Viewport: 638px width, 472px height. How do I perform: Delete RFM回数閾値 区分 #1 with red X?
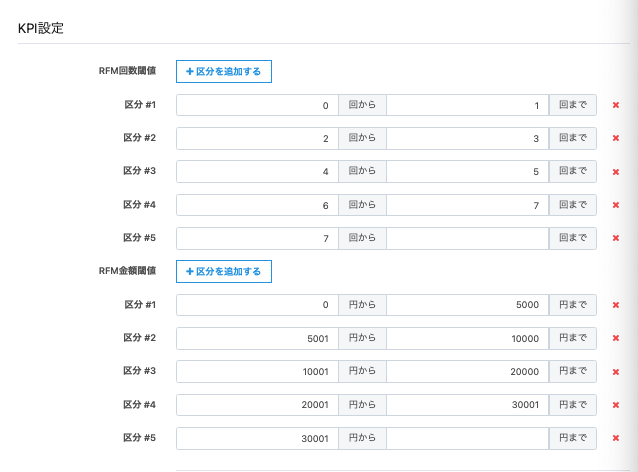pyautogui.click(x=616, y=105)
